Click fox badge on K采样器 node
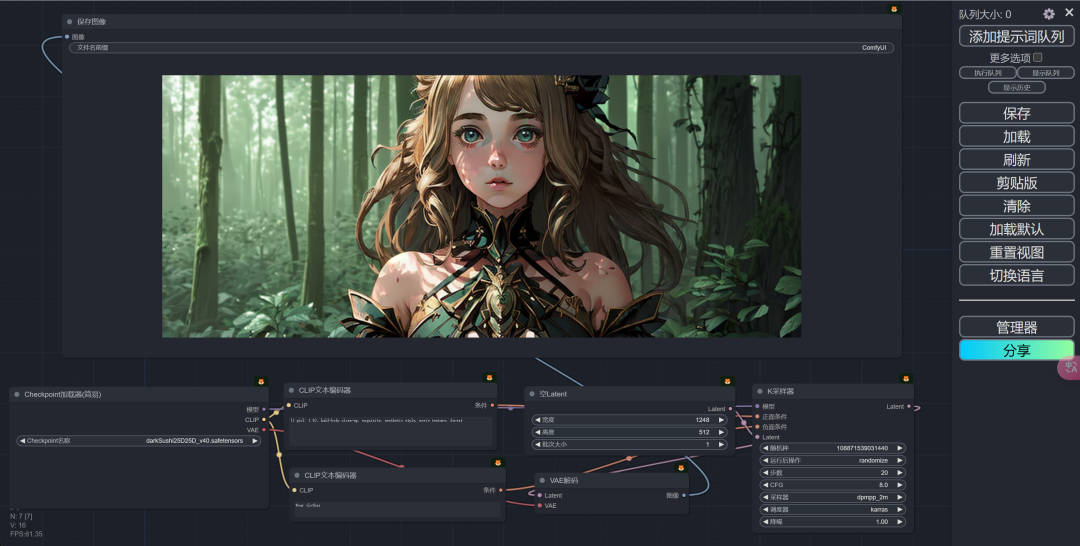The width and height of the screenshot is (1080, 546). tap(906, 378)
